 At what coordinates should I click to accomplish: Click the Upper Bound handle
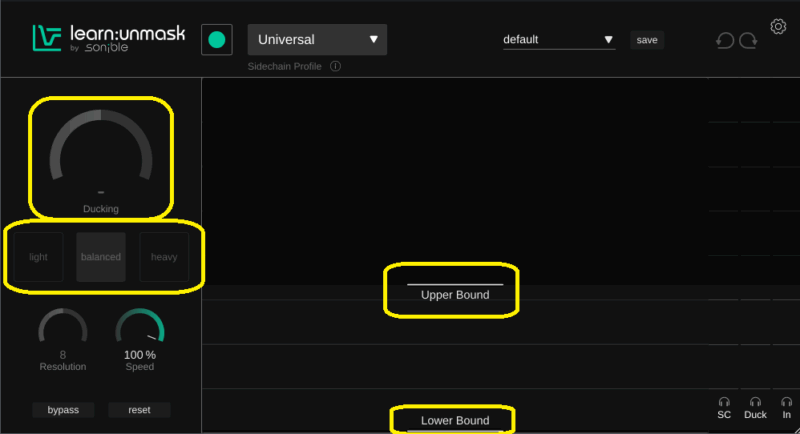tap(454, 287)
